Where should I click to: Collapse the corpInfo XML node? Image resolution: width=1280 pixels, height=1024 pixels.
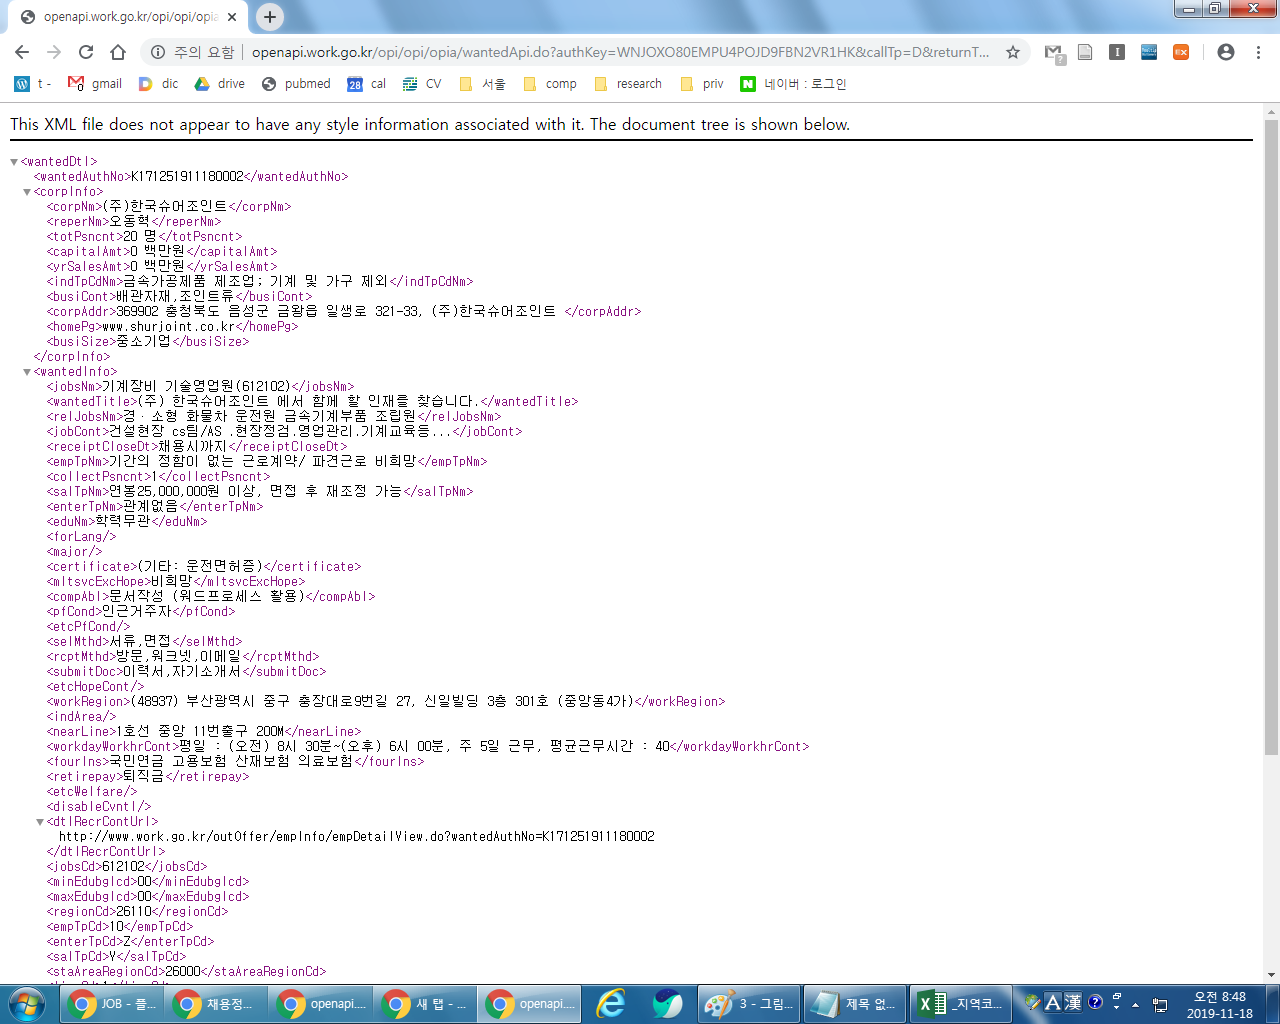point(27,192)
